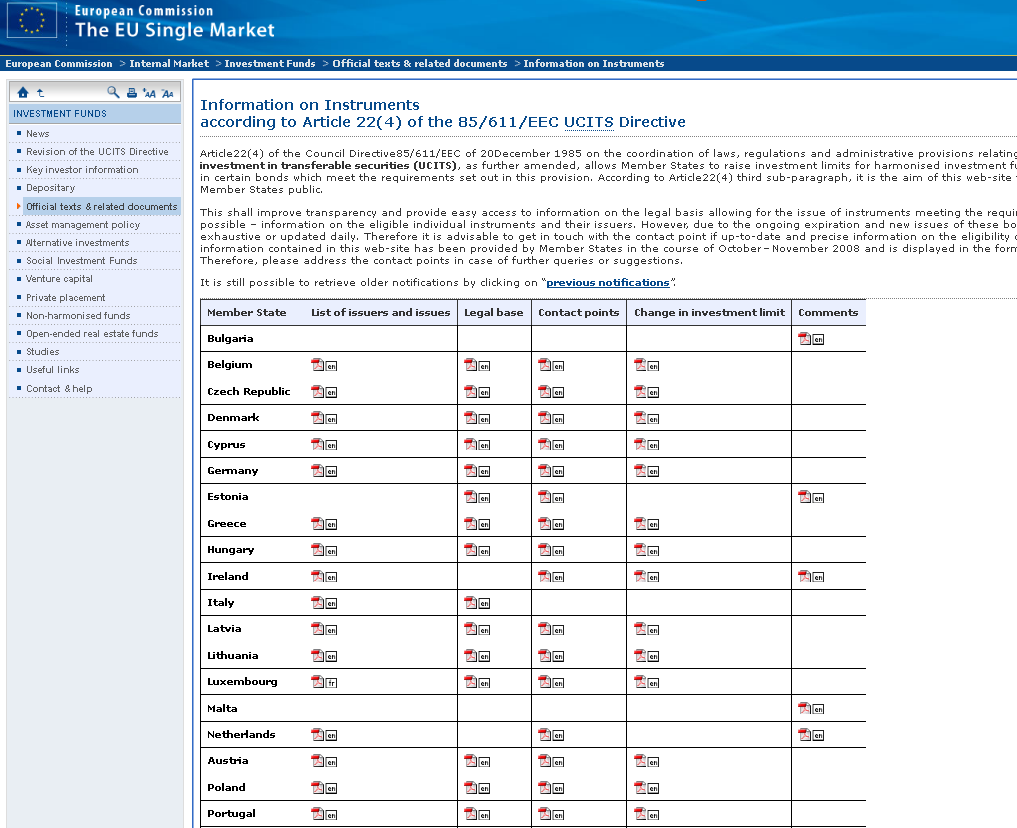Select Venture capital in sidebar
The height and width of the screenshot is (828, 1017).
(x=59, y=279)
